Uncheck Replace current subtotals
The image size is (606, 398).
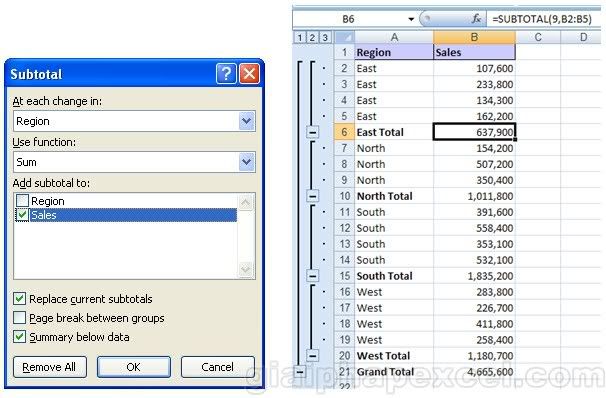click(x=19, y=299)
